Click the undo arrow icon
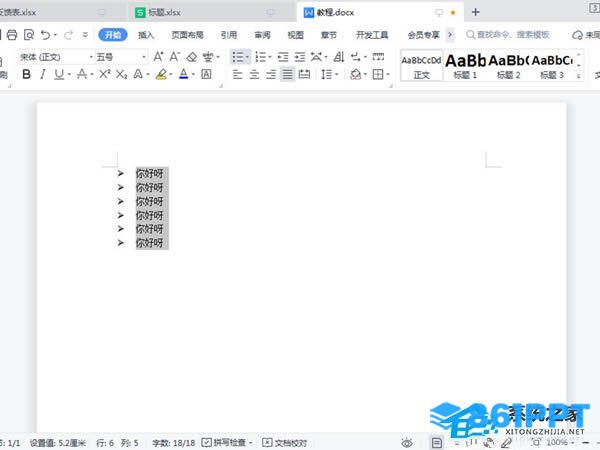This screenshot has height=450, width=600. coord(46,35)
